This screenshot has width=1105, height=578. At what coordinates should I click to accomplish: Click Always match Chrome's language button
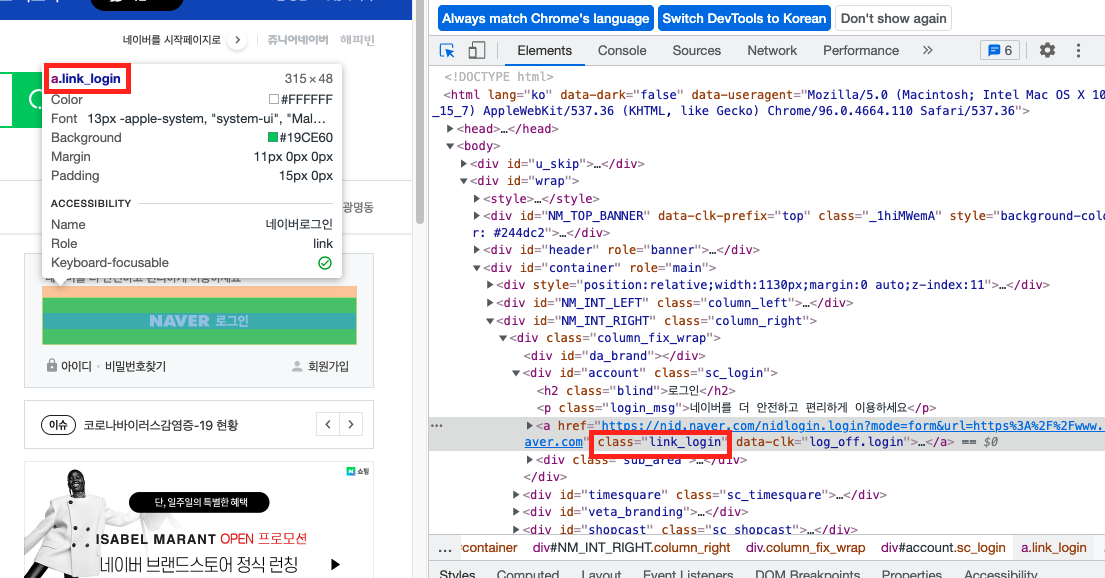[545, 18]
